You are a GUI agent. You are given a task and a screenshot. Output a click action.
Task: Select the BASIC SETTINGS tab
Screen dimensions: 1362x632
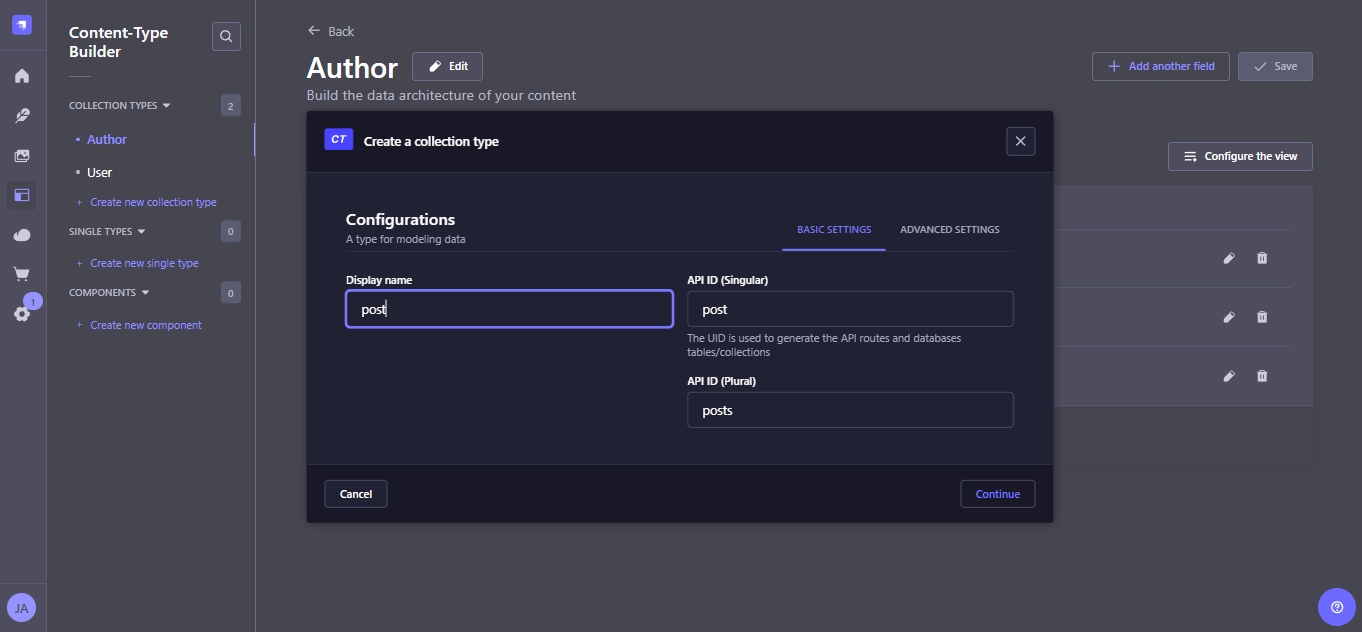[833, 229]
